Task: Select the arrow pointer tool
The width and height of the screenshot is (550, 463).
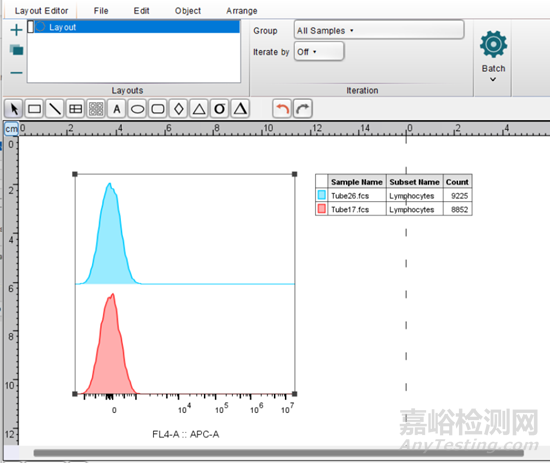Action: 14,109
